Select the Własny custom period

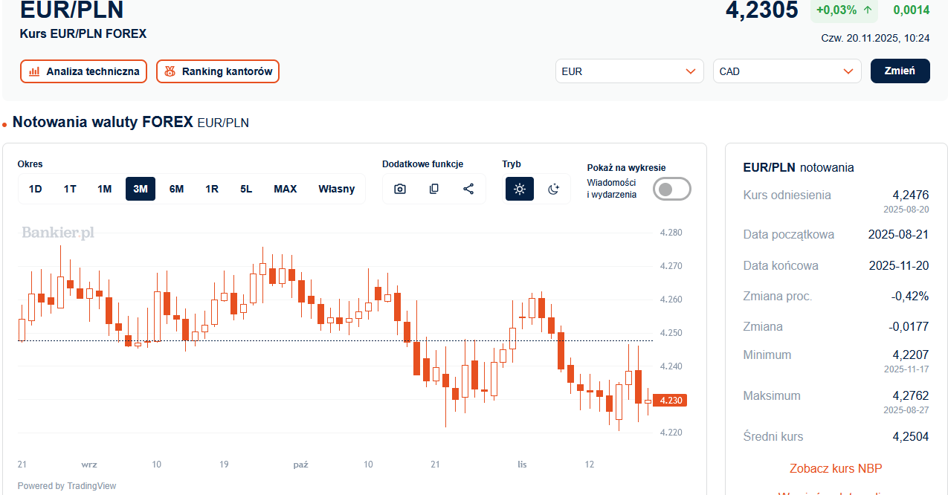(x=337, y=189)
